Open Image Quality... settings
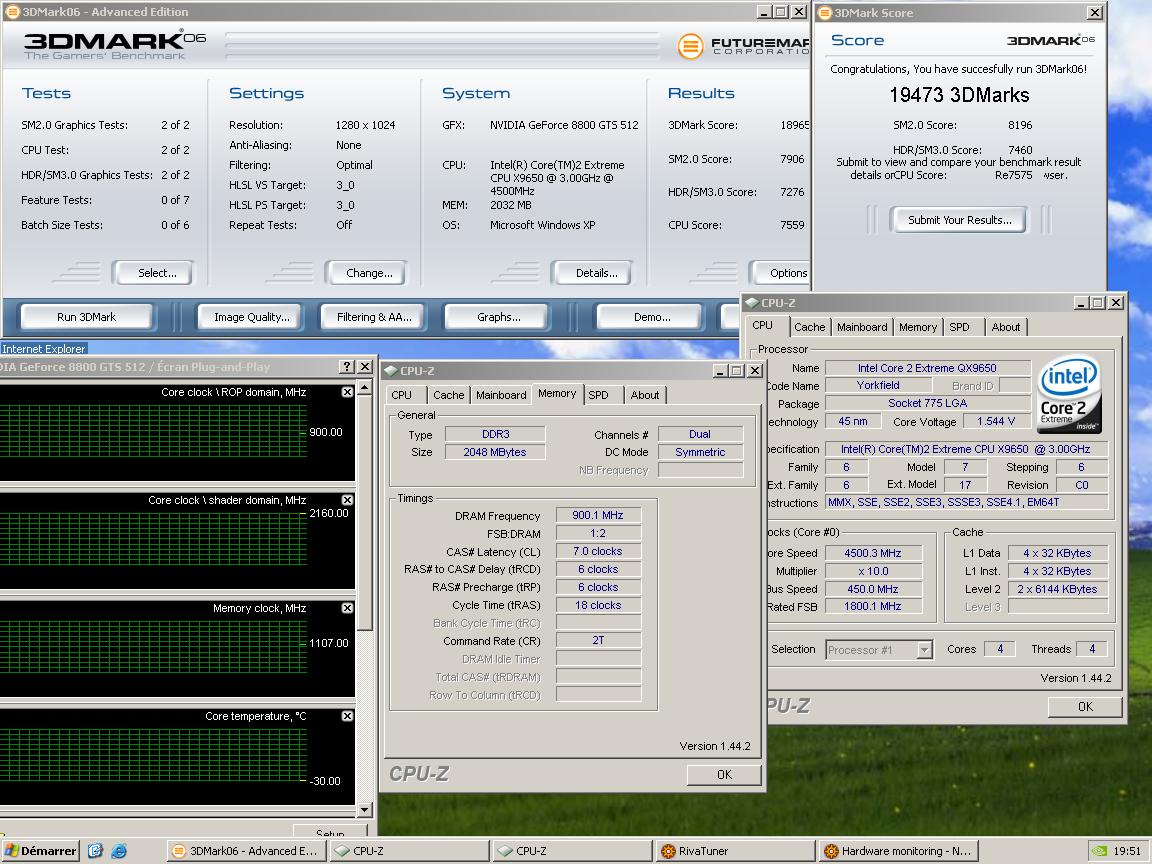 (250, 317)
